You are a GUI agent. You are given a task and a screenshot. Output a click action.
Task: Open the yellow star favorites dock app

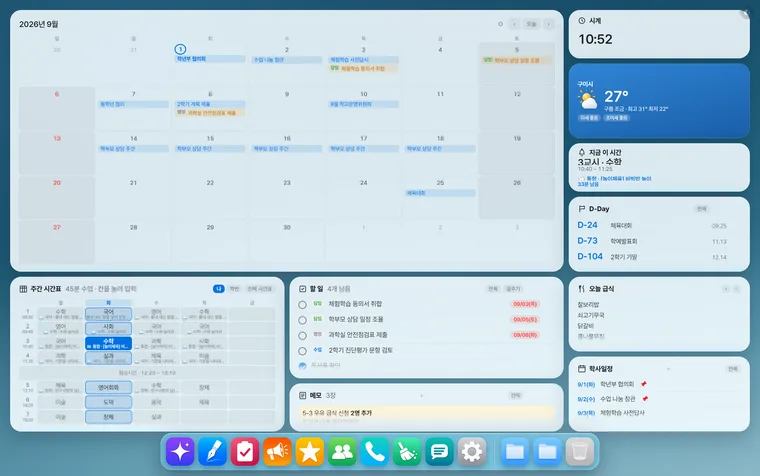pyautogui.click(x=310, y=452)
